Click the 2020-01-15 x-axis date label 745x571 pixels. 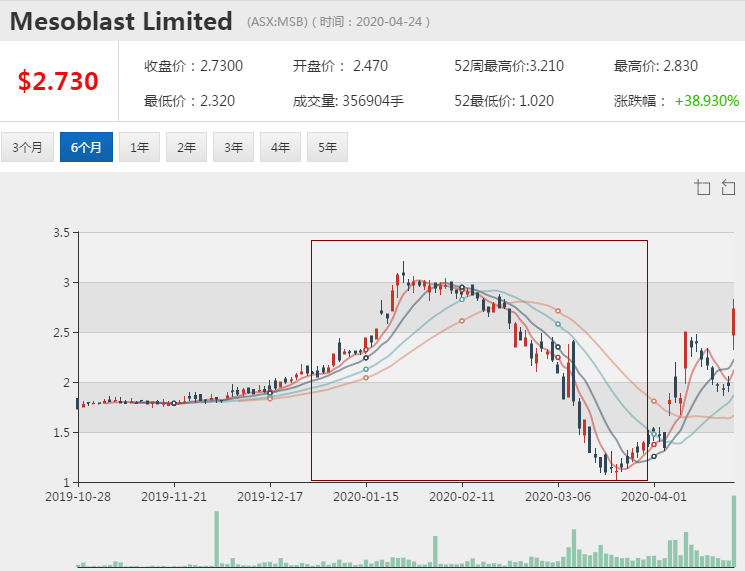tap(366, 497)
